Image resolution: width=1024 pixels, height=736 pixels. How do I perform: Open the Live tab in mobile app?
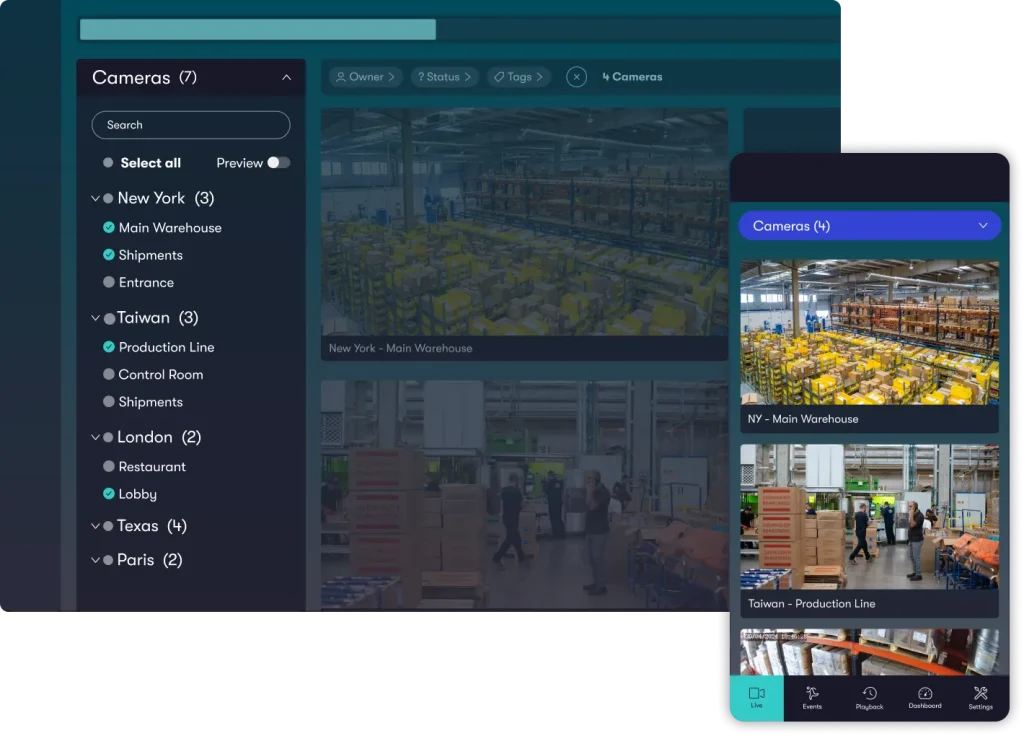point(756,698)
